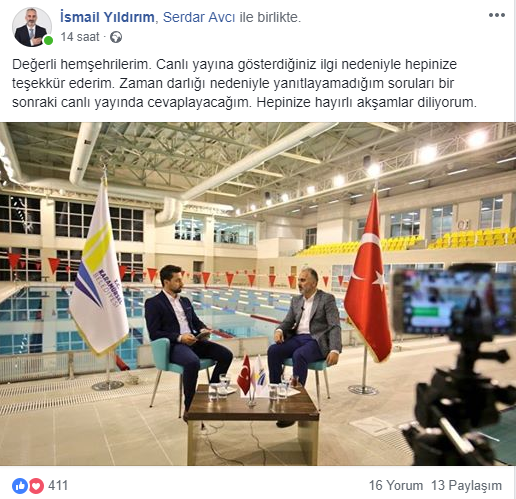Open Serdar Avcı's tagged profile link

[199, 17]
